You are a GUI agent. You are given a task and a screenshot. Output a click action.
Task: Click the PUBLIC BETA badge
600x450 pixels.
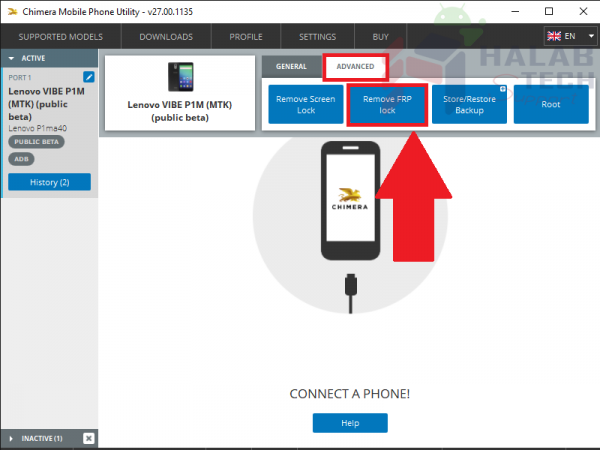coord(36,142)
